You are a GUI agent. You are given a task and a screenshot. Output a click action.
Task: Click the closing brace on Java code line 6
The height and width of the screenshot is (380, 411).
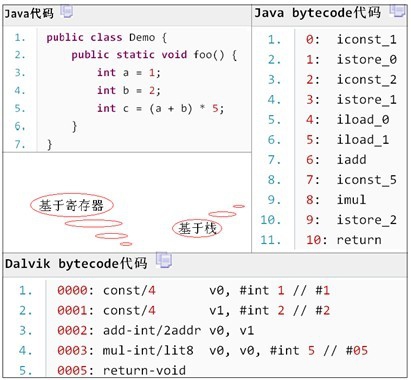tap(75, 127)
